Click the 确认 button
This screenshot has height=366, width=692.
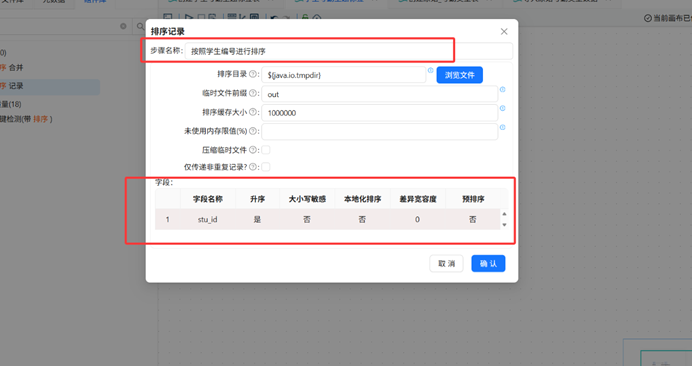pyautogui.click(x=488, y=264)
